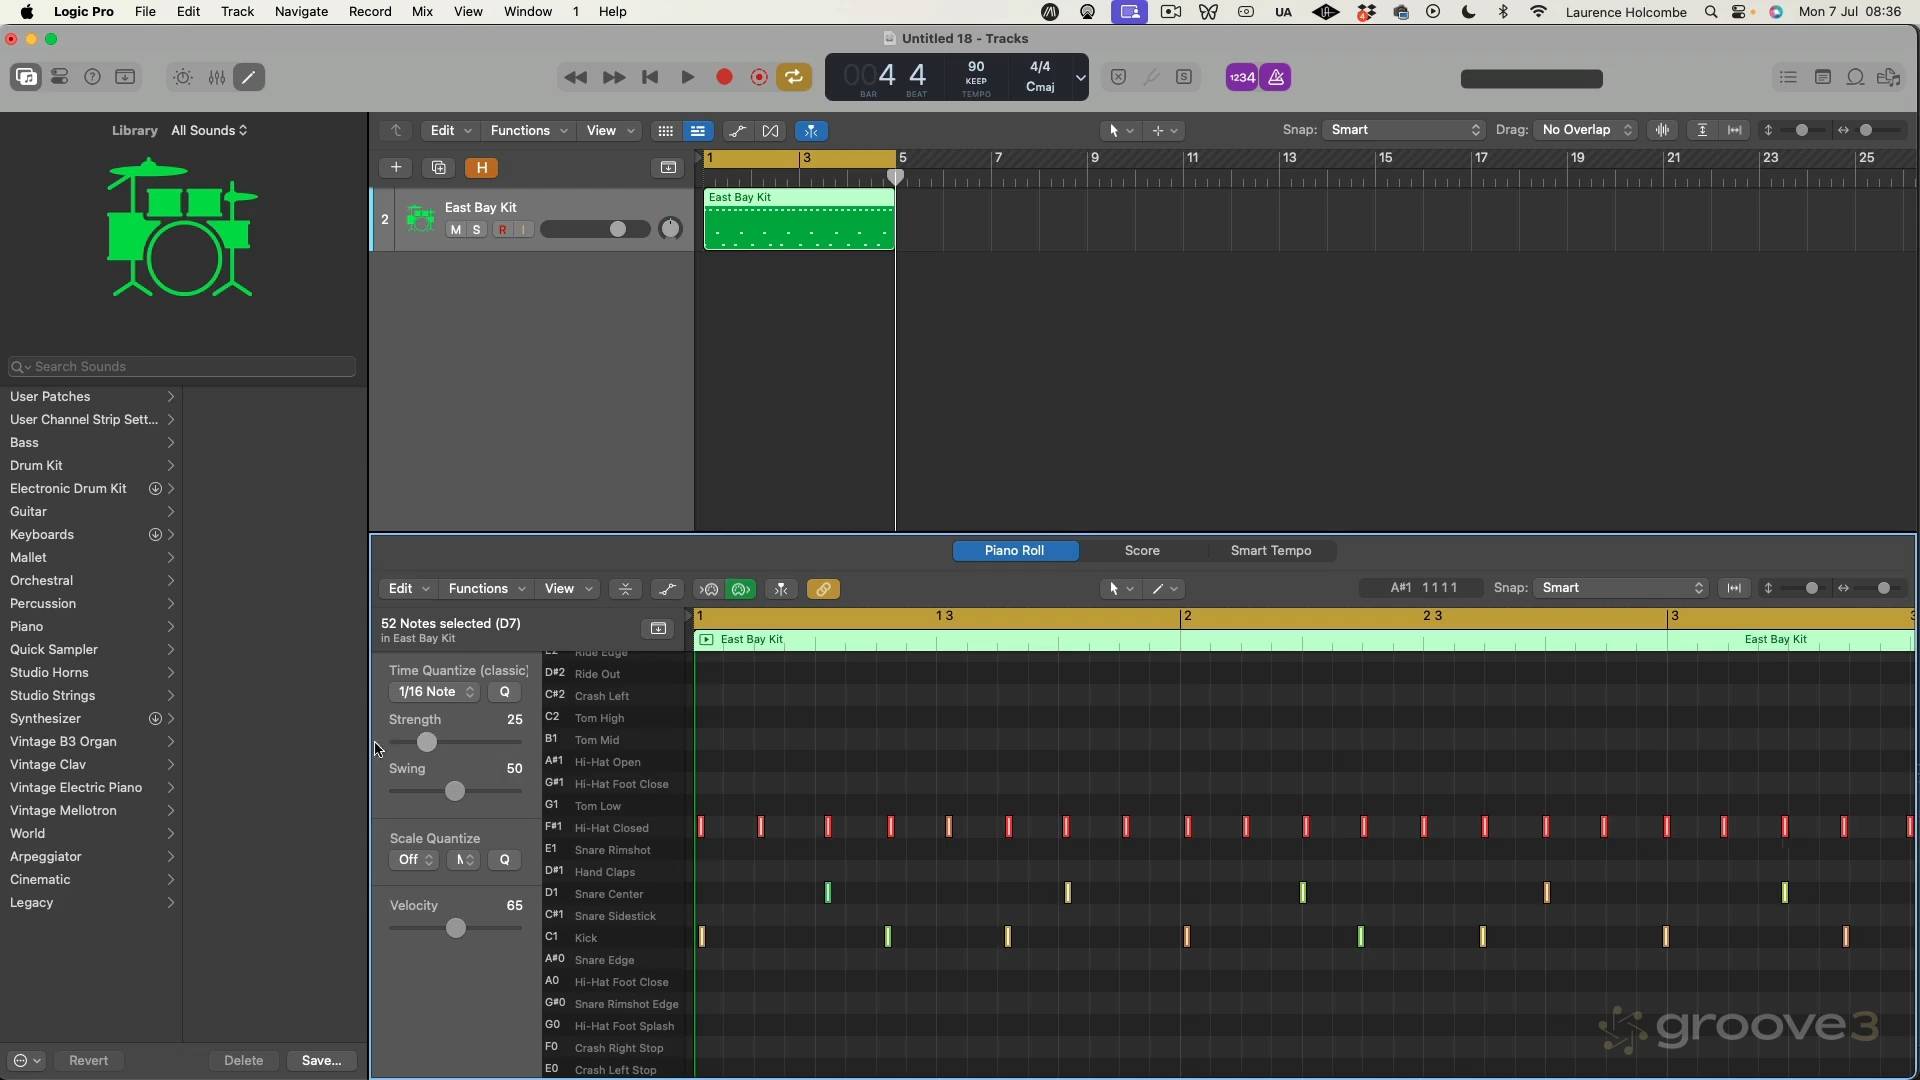Image resolution: width=1920 pixels, height=1080 pixels.
Task: Open the Track menu in menu bar
Action: [237, 12]
